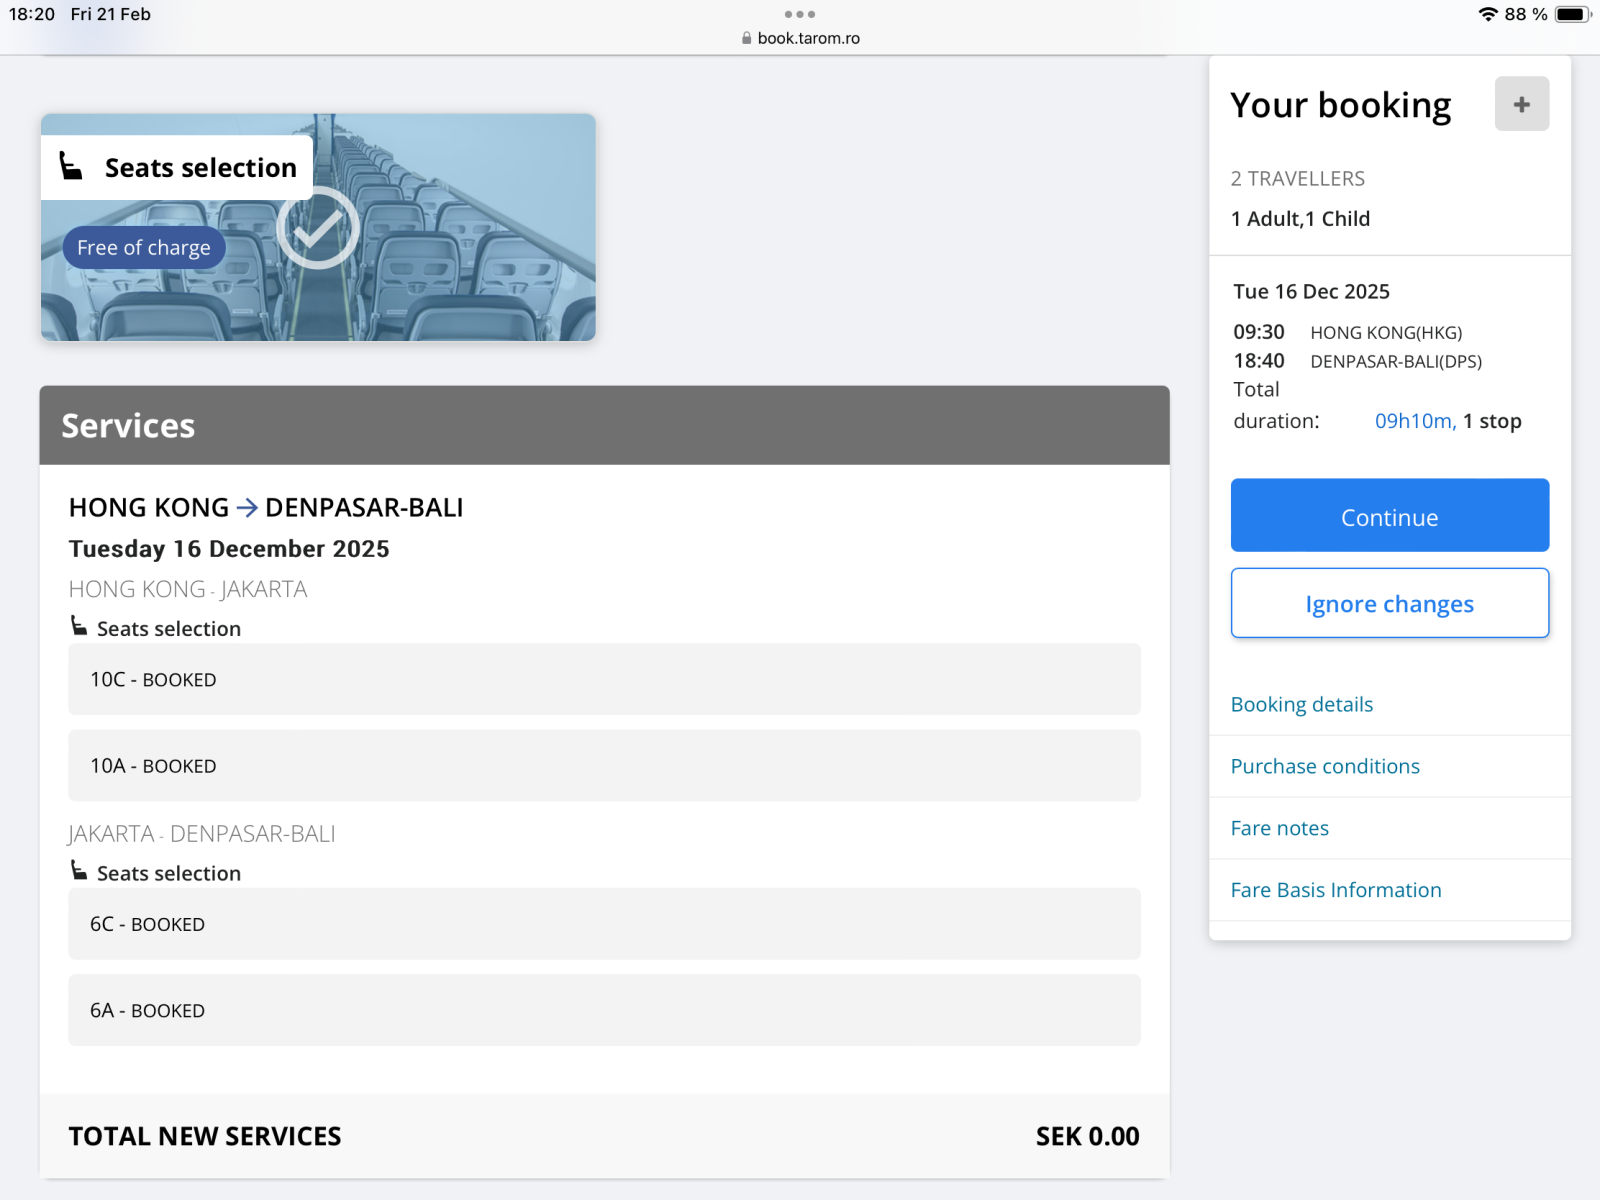This screenshot has width=1600, height=1200.
Task: Open Purchase conditions link
Action: [x=1324, y=767]
